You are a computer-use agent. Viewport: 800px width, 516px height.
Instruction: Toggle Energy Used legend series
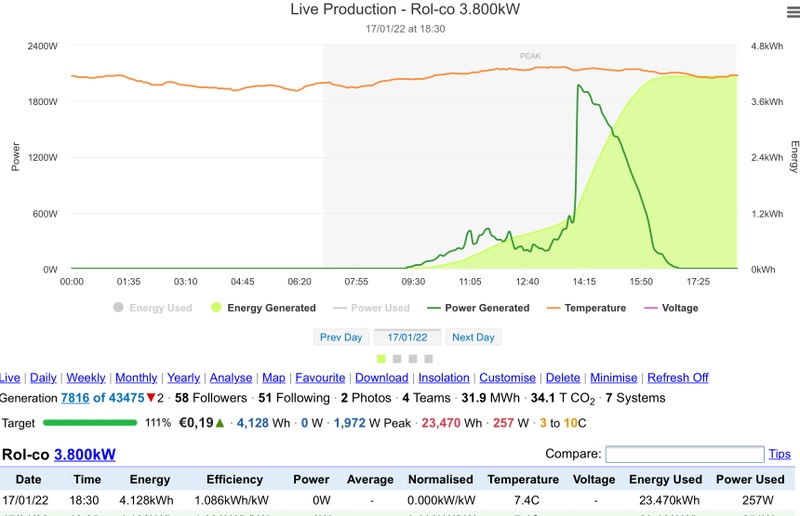(x=153, y=308)
